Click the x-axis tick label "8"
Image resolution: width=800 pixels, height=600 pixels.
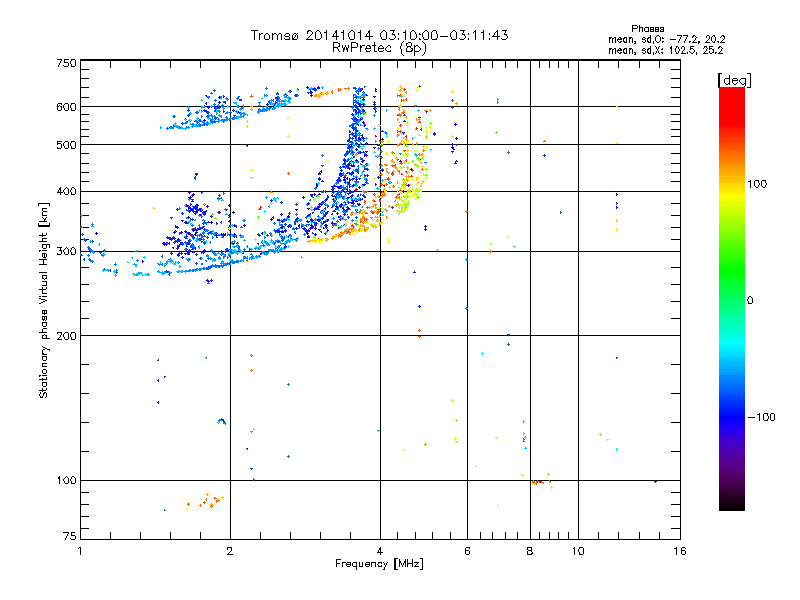click(x=530, y=551)
